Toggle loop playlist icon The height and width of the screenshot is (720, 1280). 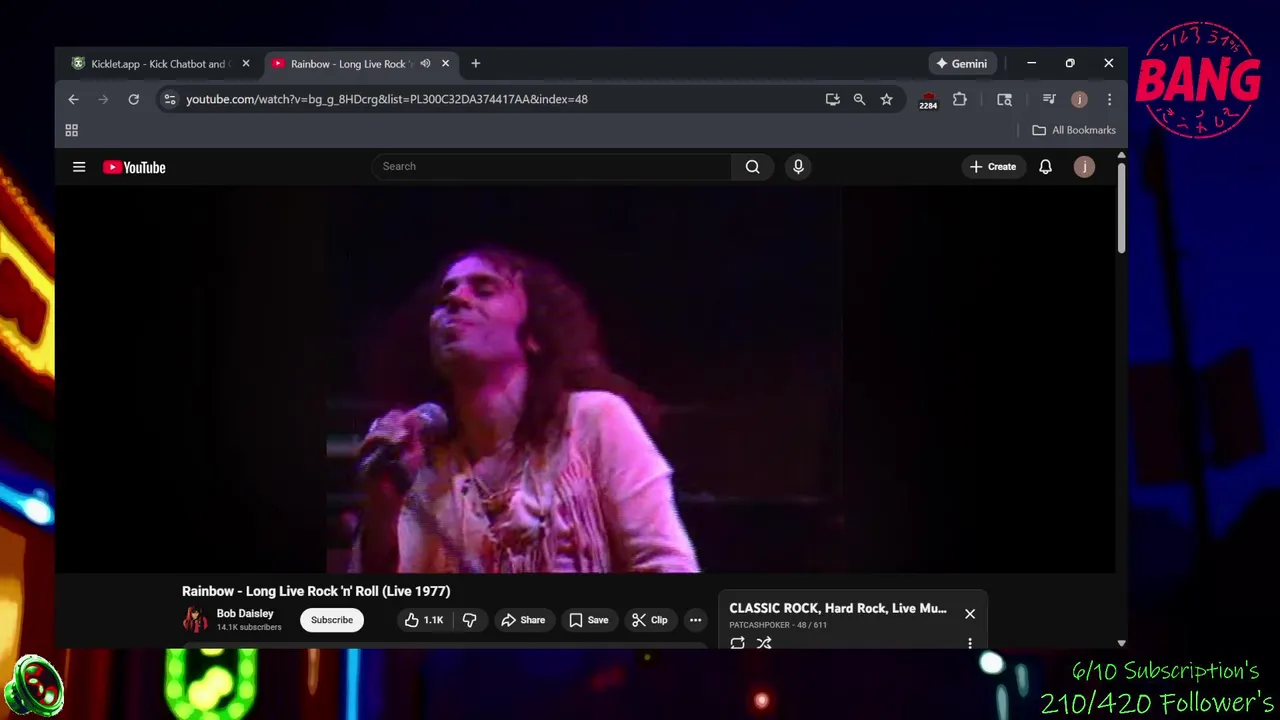tap(737, 643)
